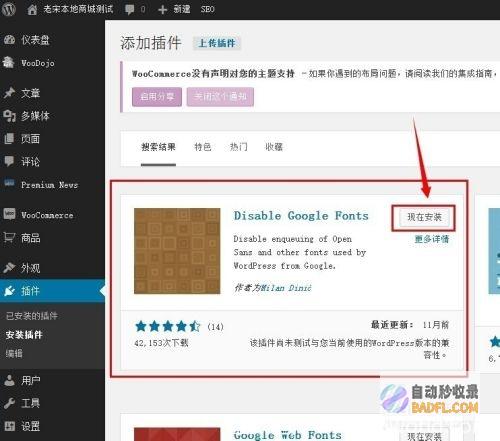This screenshot has height=441, width=500.
Task: Click the text 42,153次下载
Action: [161, 343]
